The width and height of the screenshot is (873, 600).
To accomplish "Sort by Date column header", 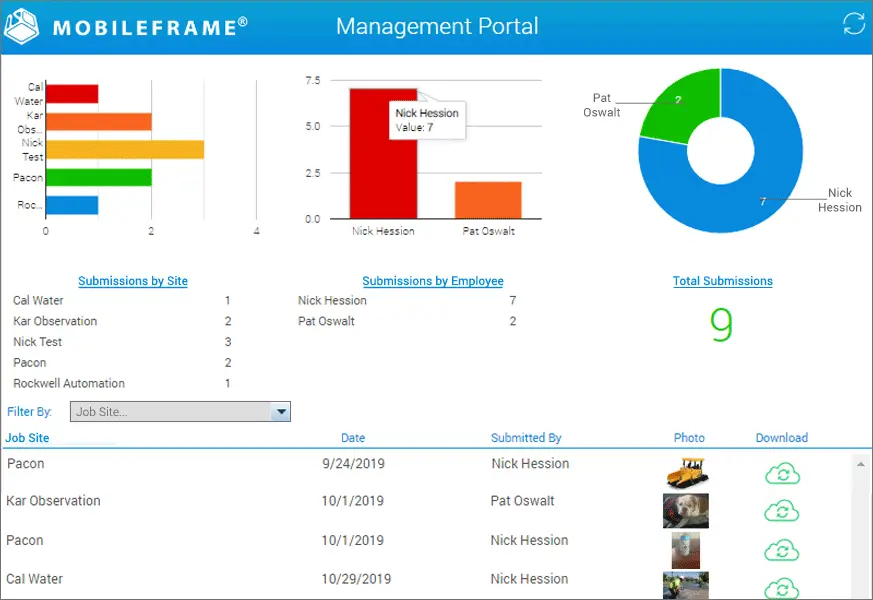I will click(x=353, y=438).
